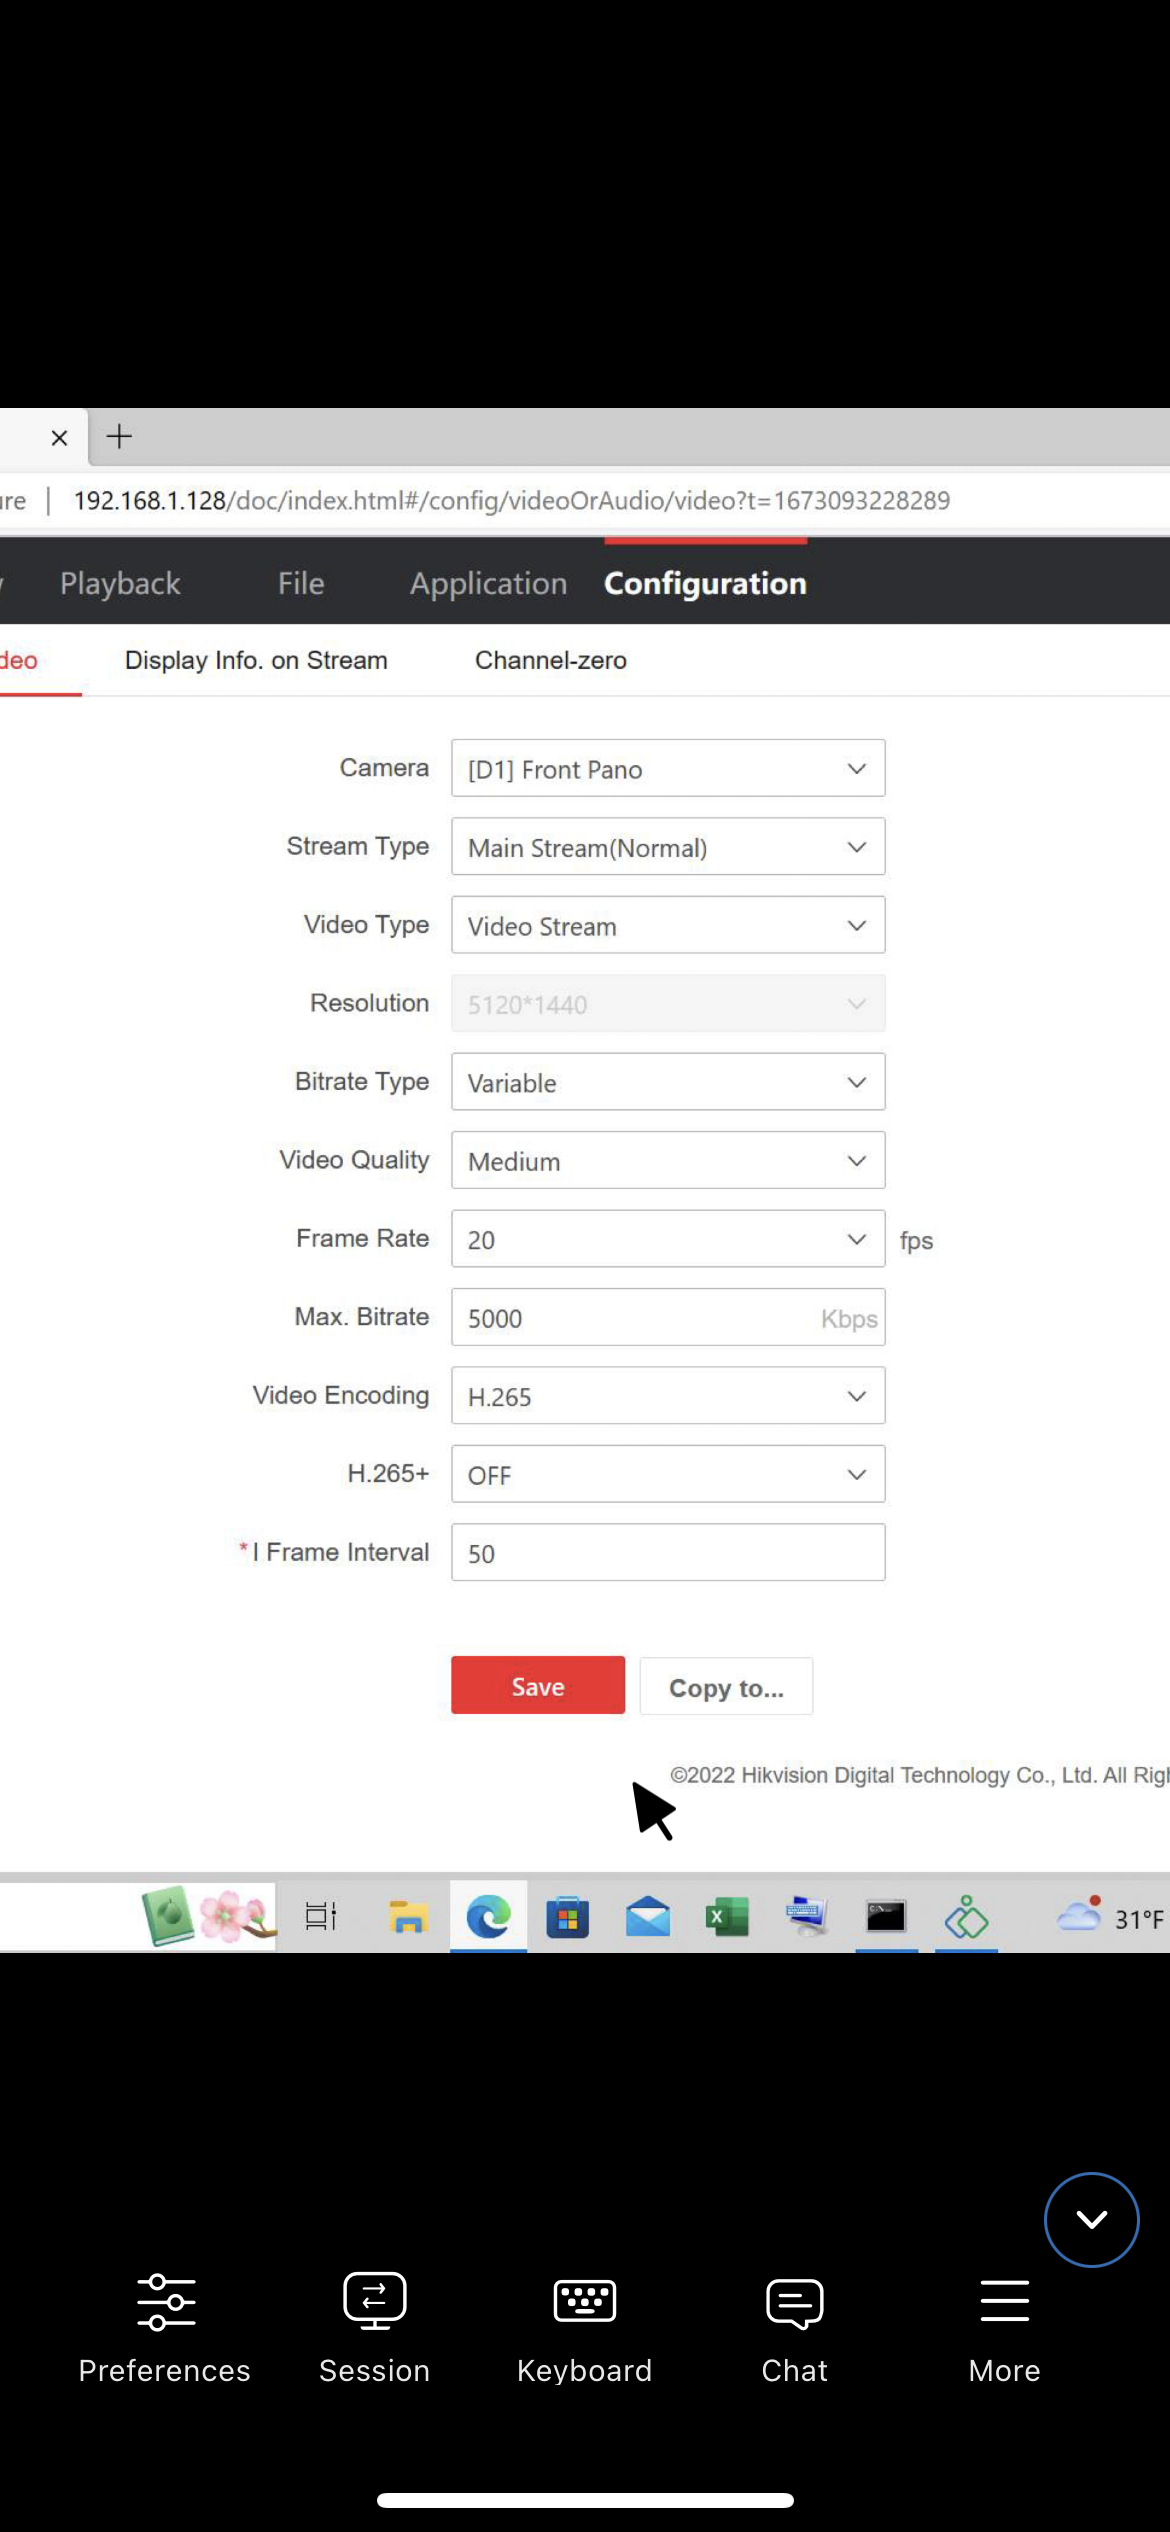Open Microsoft Edge in the taskbar
1170x2532 pixels.
488,1917
